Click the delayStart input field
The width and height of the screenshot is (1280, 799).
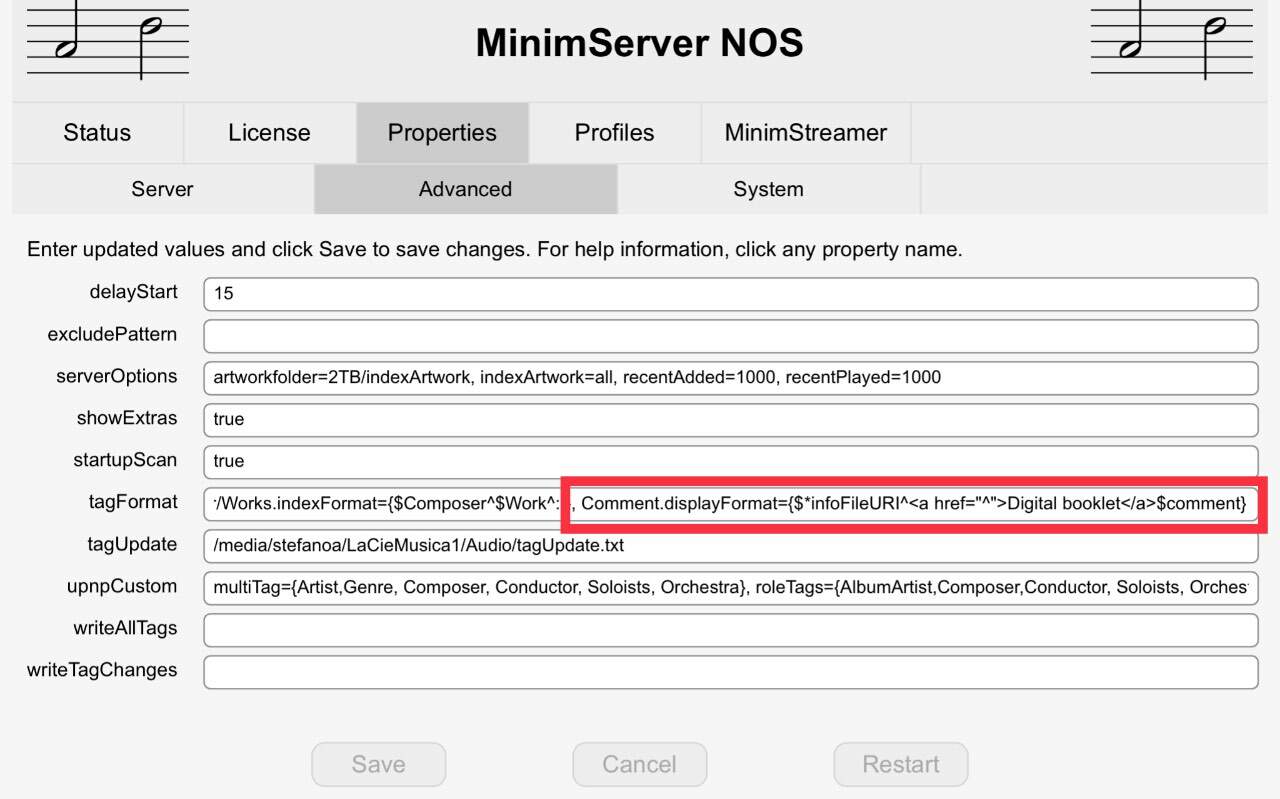pos(730,294)
